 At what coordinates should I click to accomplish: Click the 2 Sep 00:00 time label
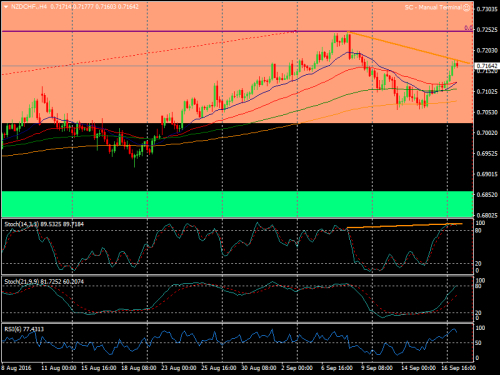(297, 368)
